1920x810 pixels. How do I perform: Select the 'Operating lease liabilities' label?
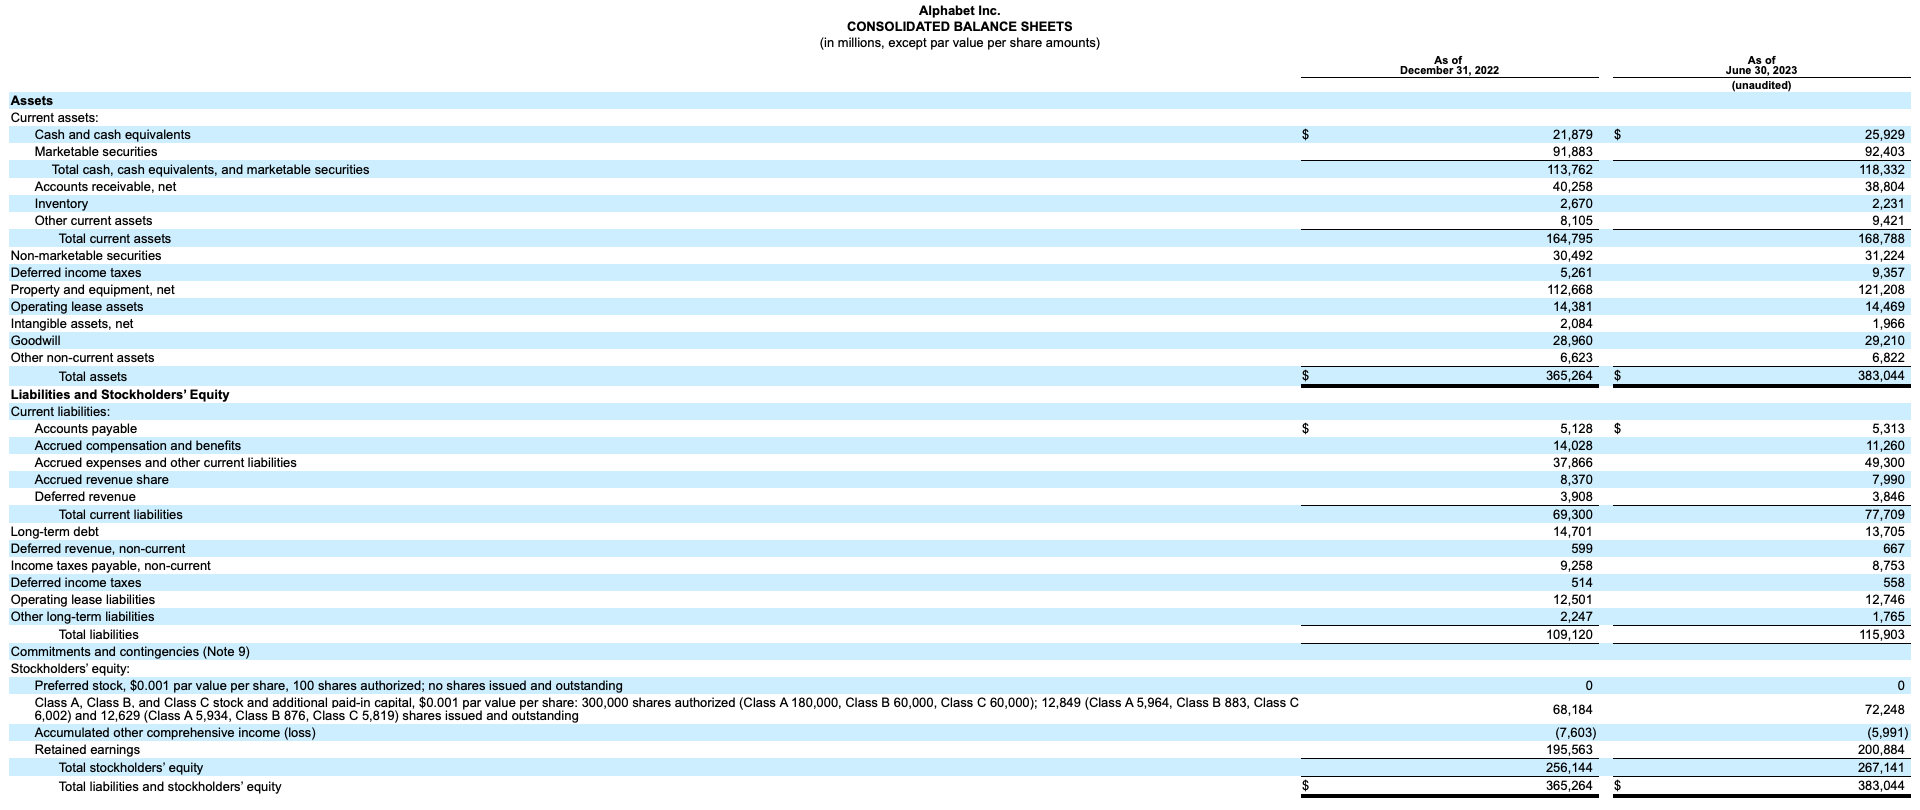[x=82, y=600]
